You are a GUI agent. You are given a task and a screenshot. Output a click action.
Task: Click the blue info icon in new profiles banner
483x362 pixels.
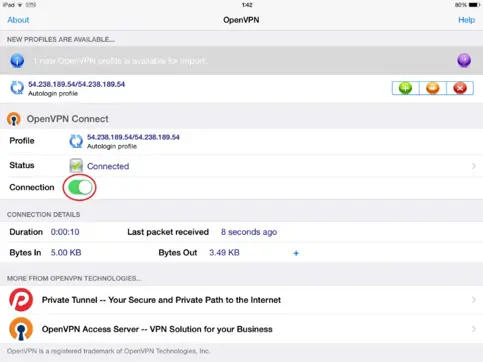point(17,61)
